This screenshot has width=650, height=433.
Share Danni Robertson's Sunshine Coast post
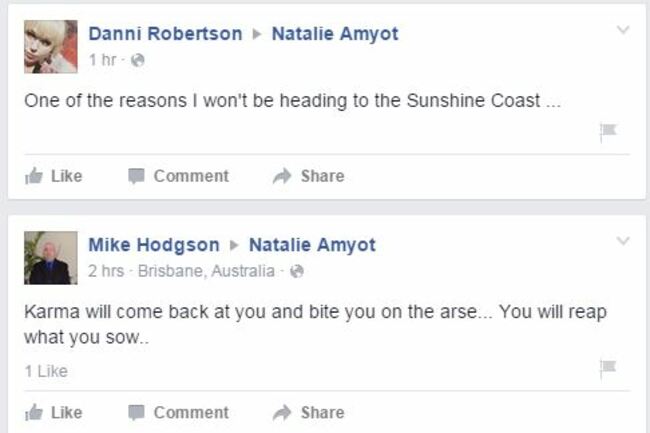308,176
